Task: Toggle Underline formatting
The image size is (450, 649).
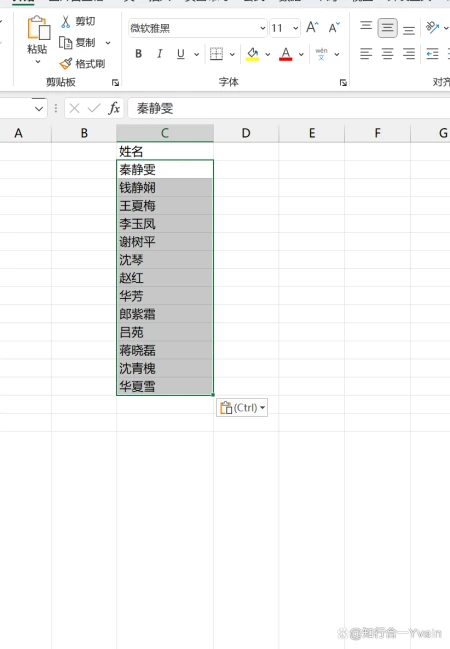Action: click(180, 54)
